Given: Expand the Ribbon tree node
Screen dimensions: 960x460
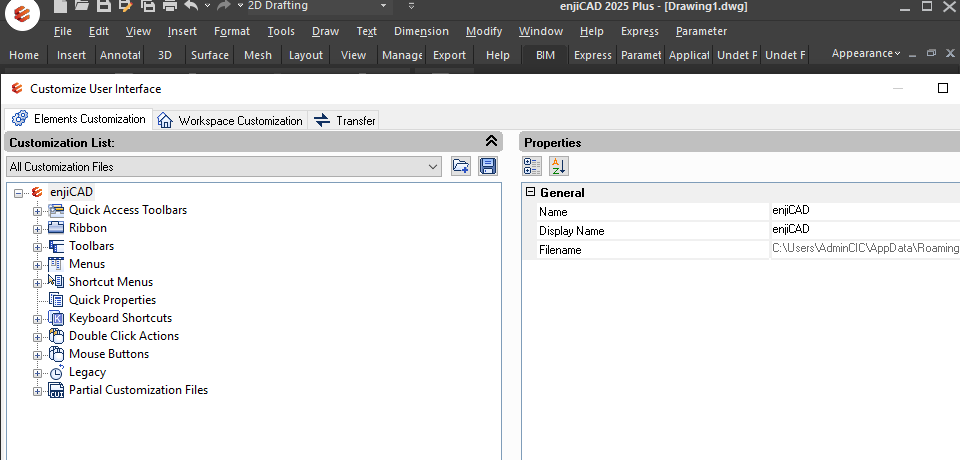Looking at the screenshot, I should 37,229.
